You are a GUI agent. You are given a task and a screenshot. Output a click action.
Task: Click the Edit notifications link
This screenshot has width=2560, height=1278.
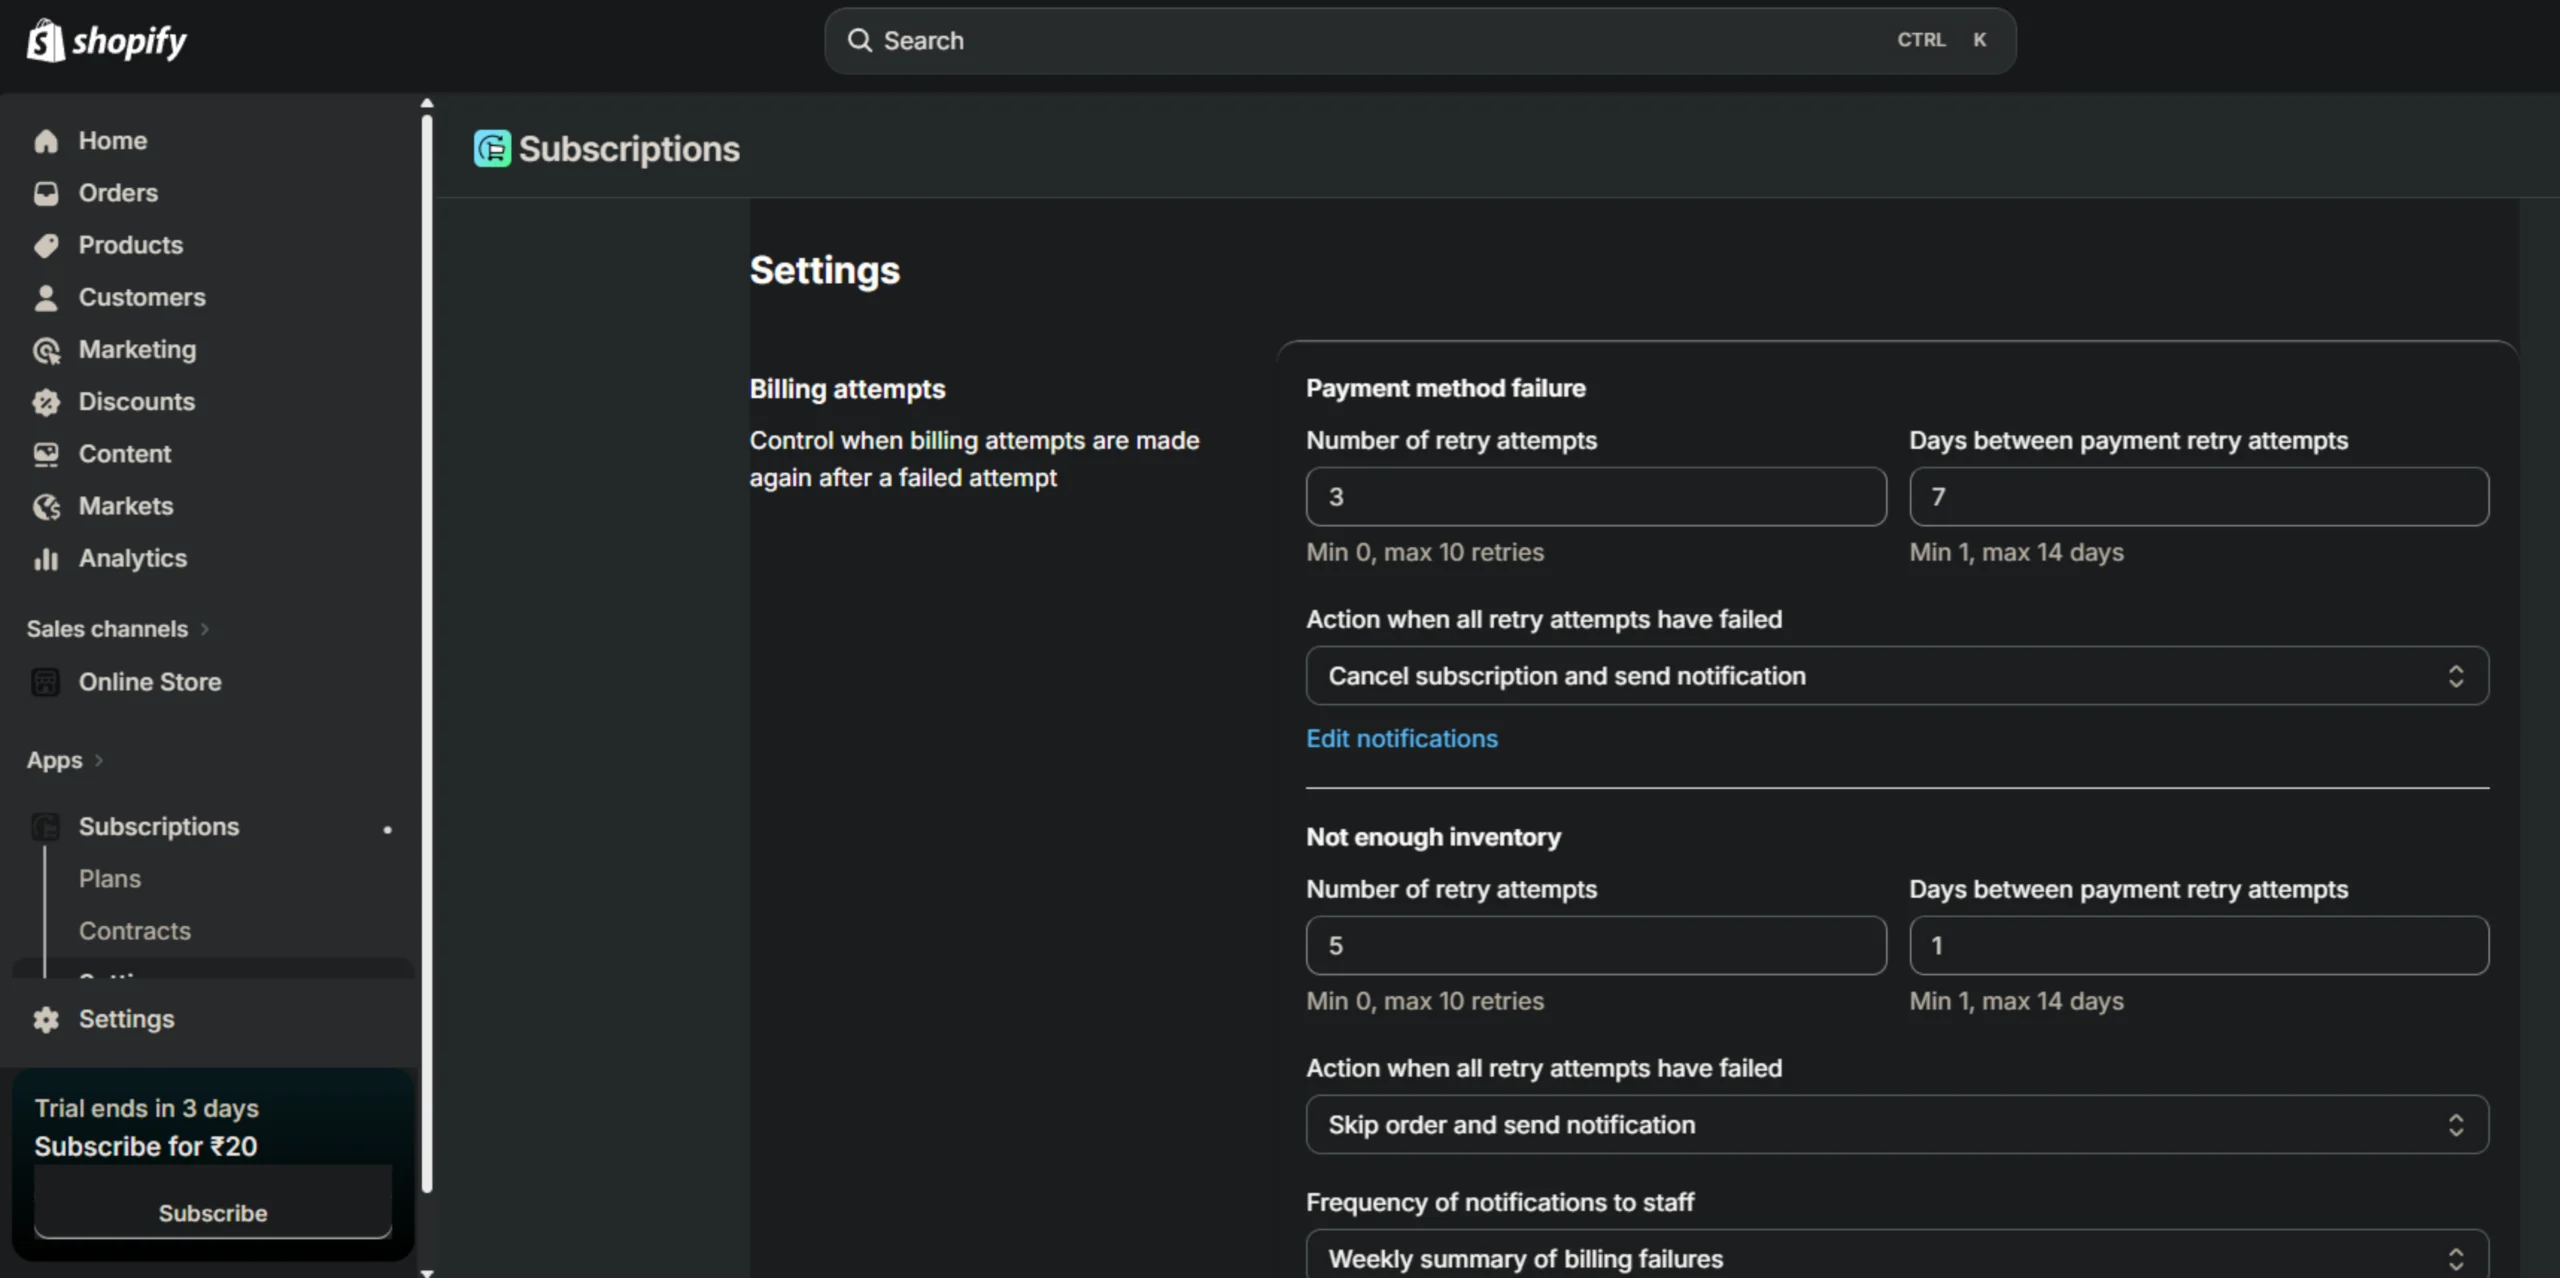(1401, 738)
